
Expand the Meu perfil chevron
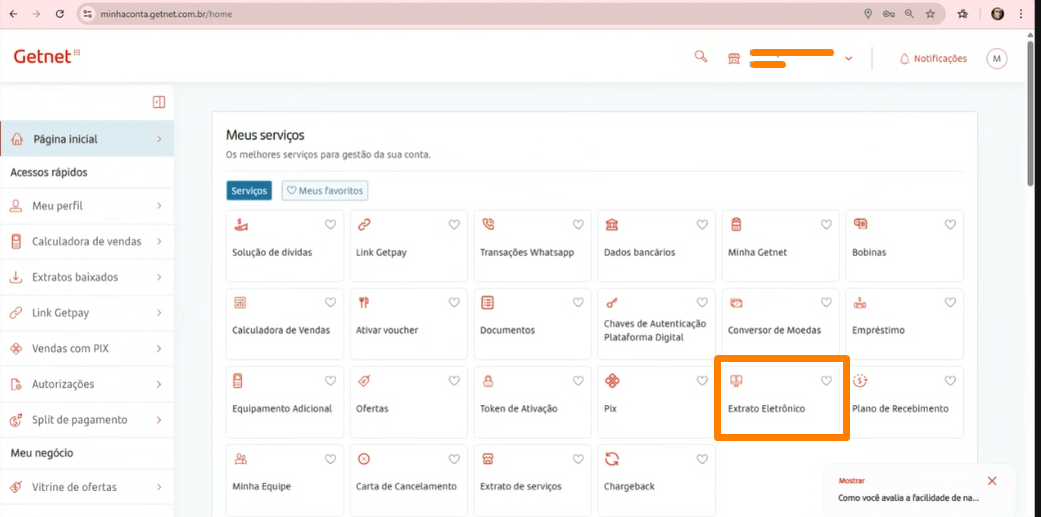click(x=159, y=206)
